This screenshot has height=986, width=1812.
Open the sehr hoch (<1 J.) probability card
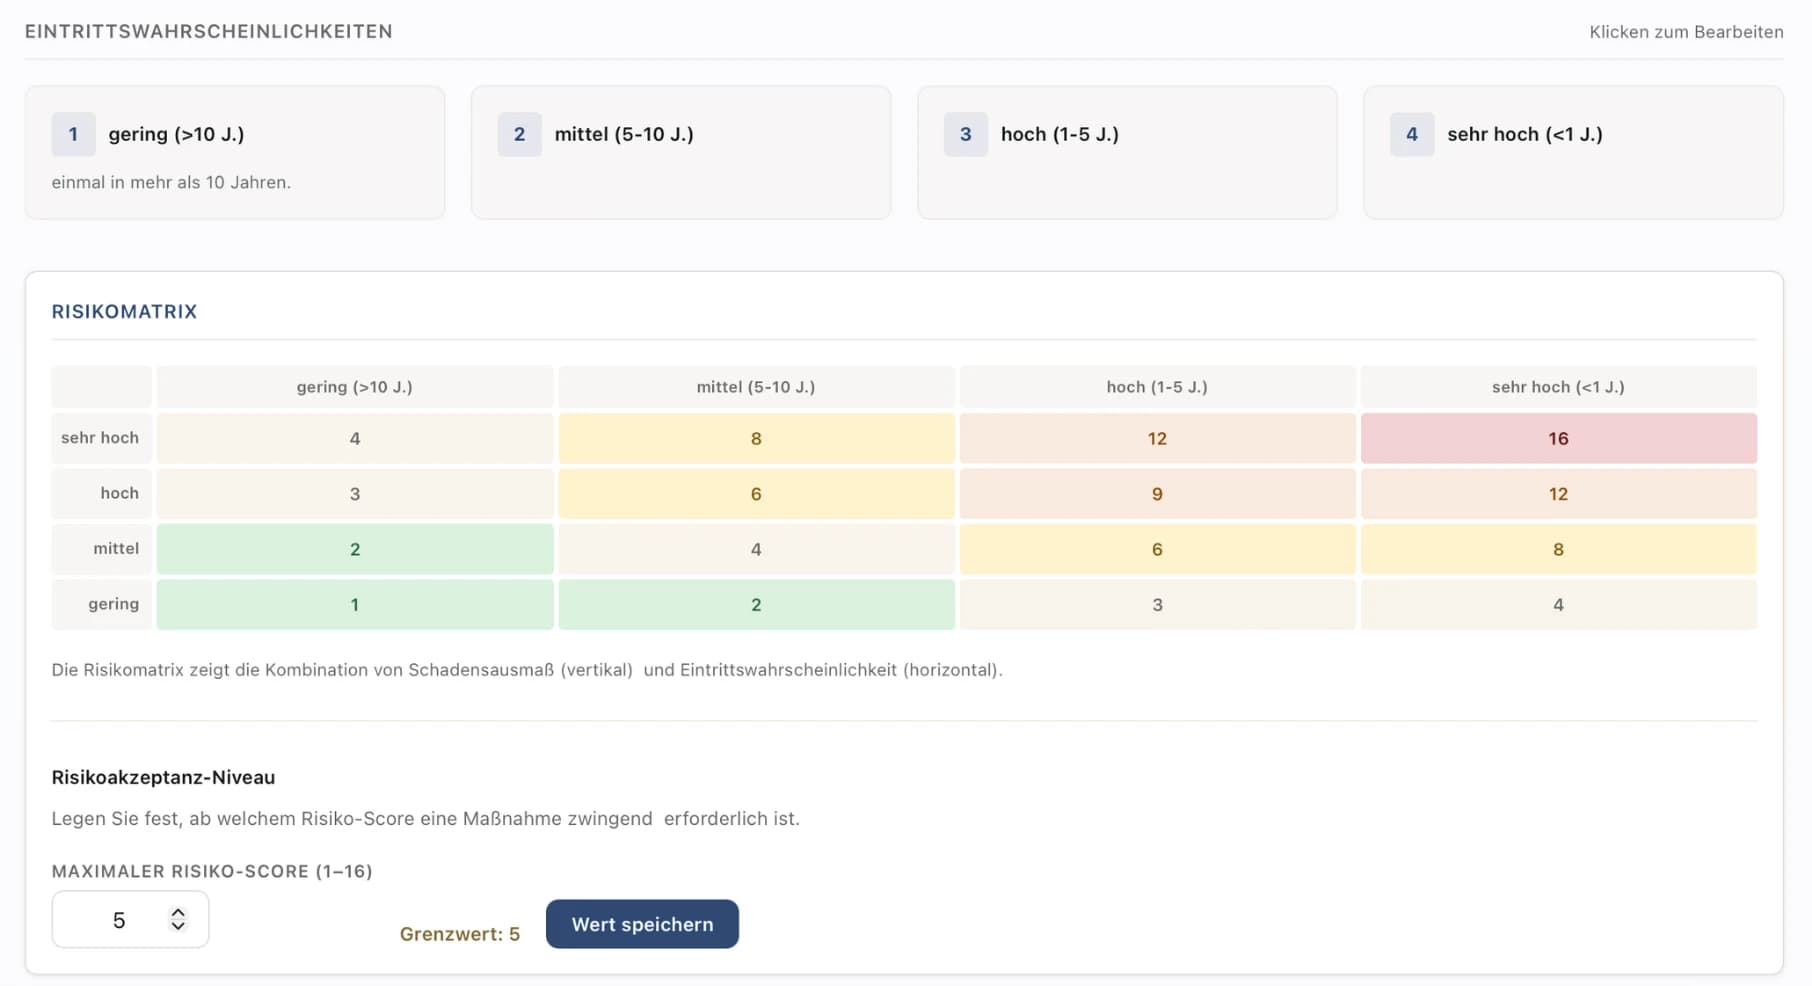tap(1573, 152)
